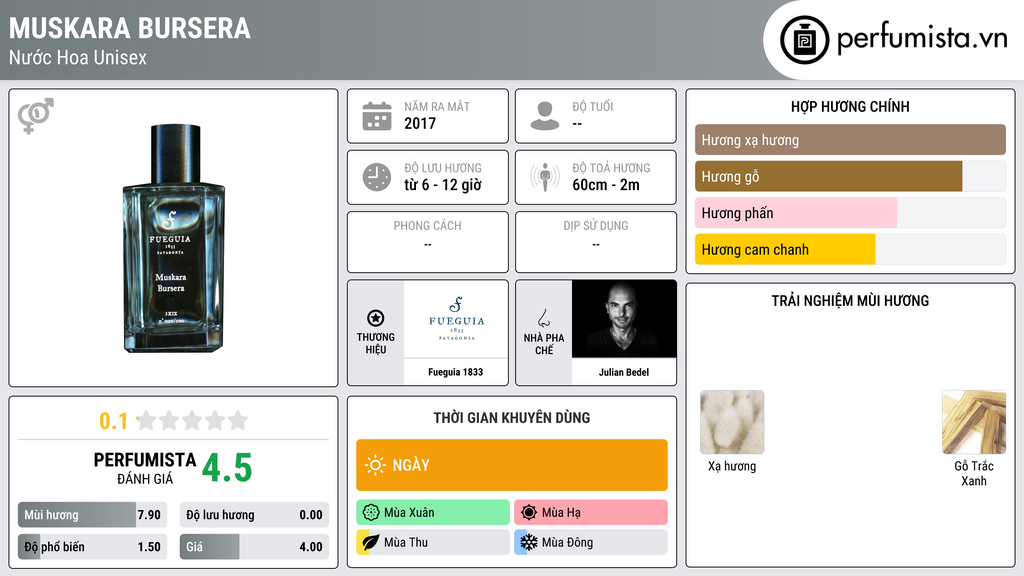Click the sillage icon beside Độ toả hương

545,177
